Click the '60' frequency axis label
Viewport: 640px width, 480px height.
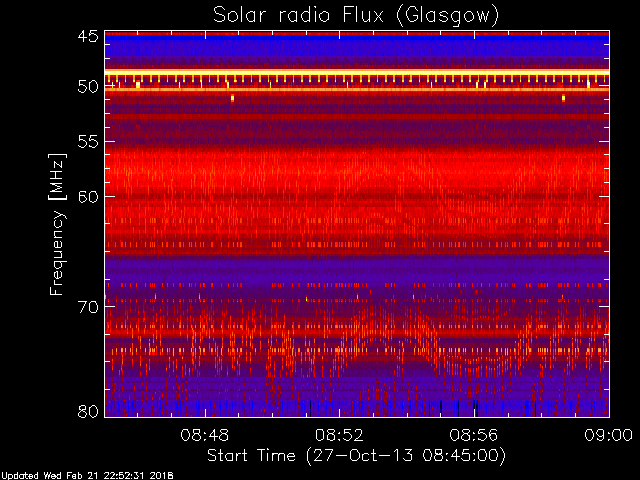88,197
